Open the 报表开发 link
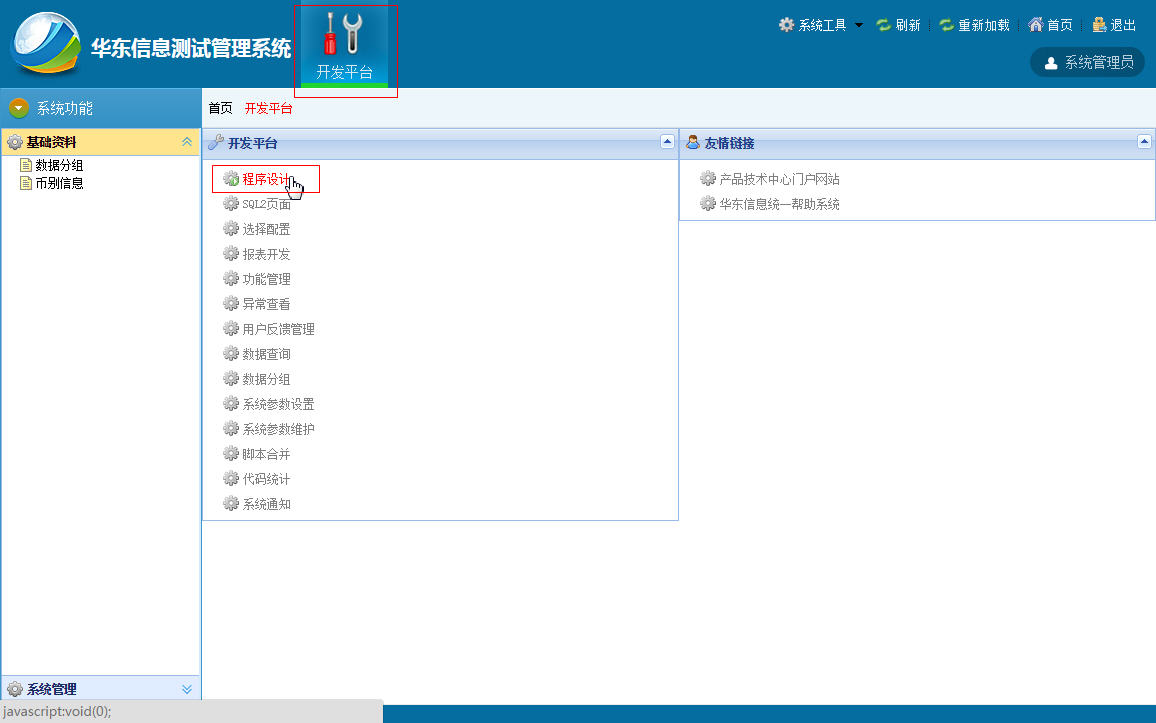1156x723 pixels. point(266,254)
